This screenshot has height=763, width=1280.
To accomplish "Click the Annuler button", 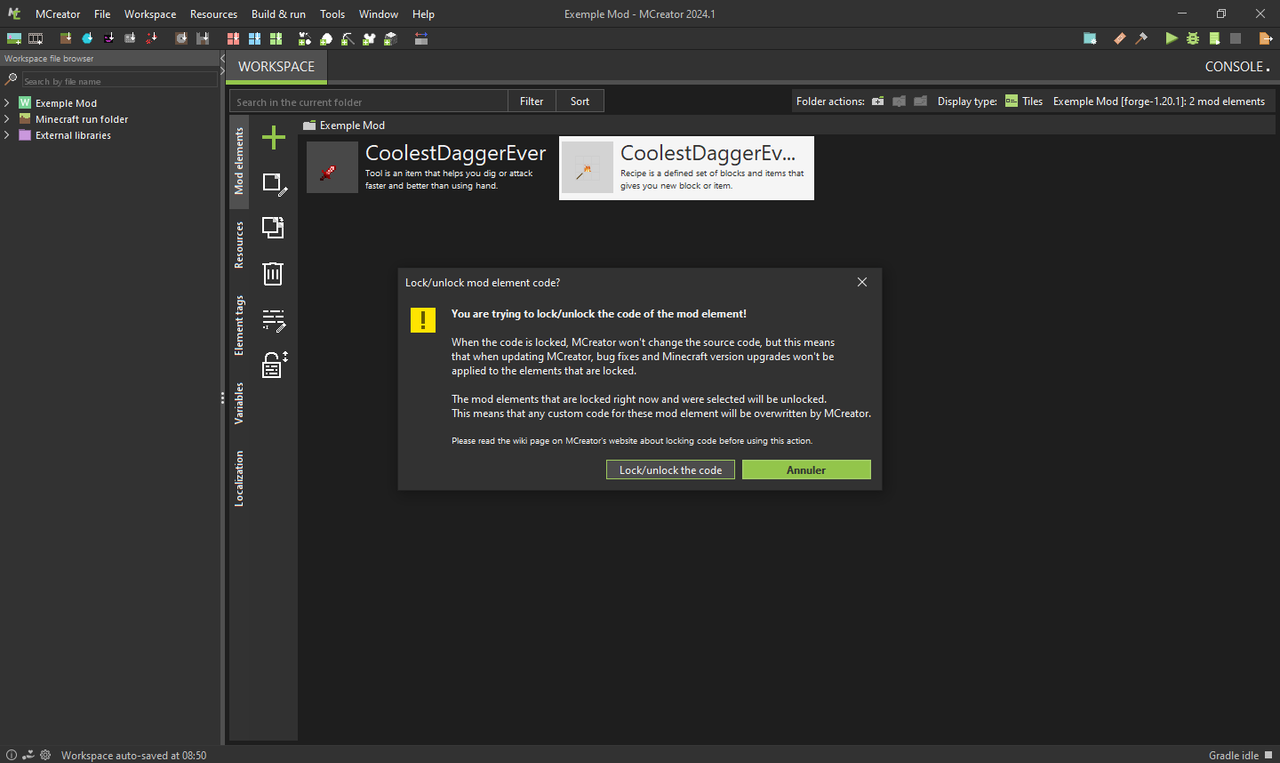I will [x=806, y=470].
